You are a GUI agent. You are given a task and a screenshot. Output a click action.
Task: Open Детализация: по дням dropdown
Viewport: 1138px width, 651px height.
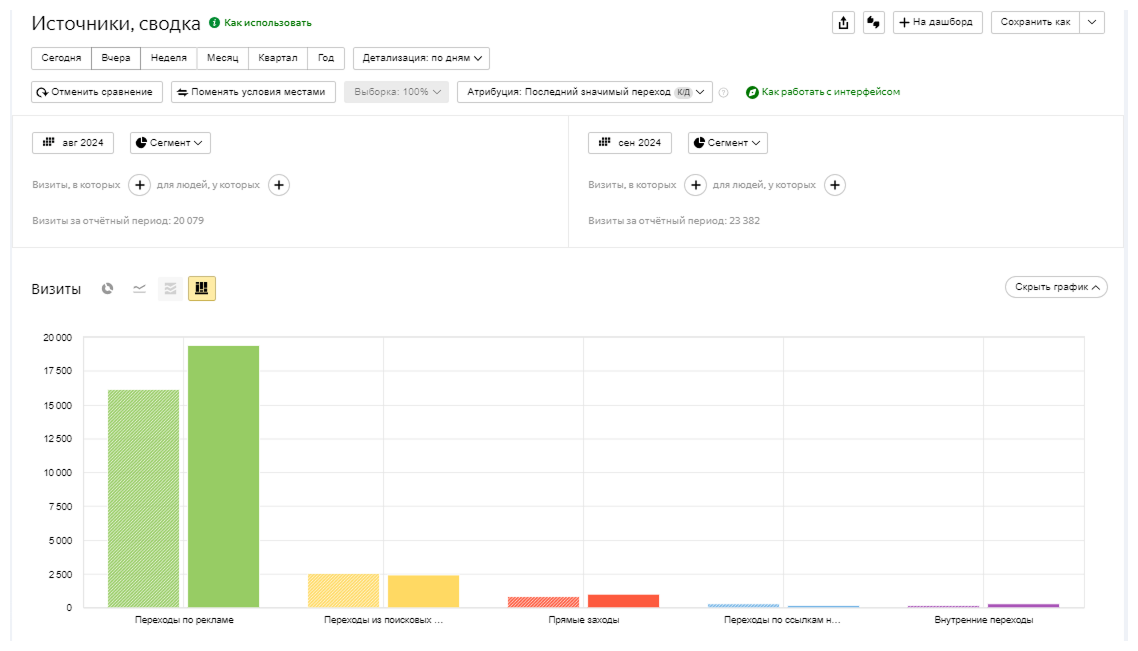[x=421, y=58]
